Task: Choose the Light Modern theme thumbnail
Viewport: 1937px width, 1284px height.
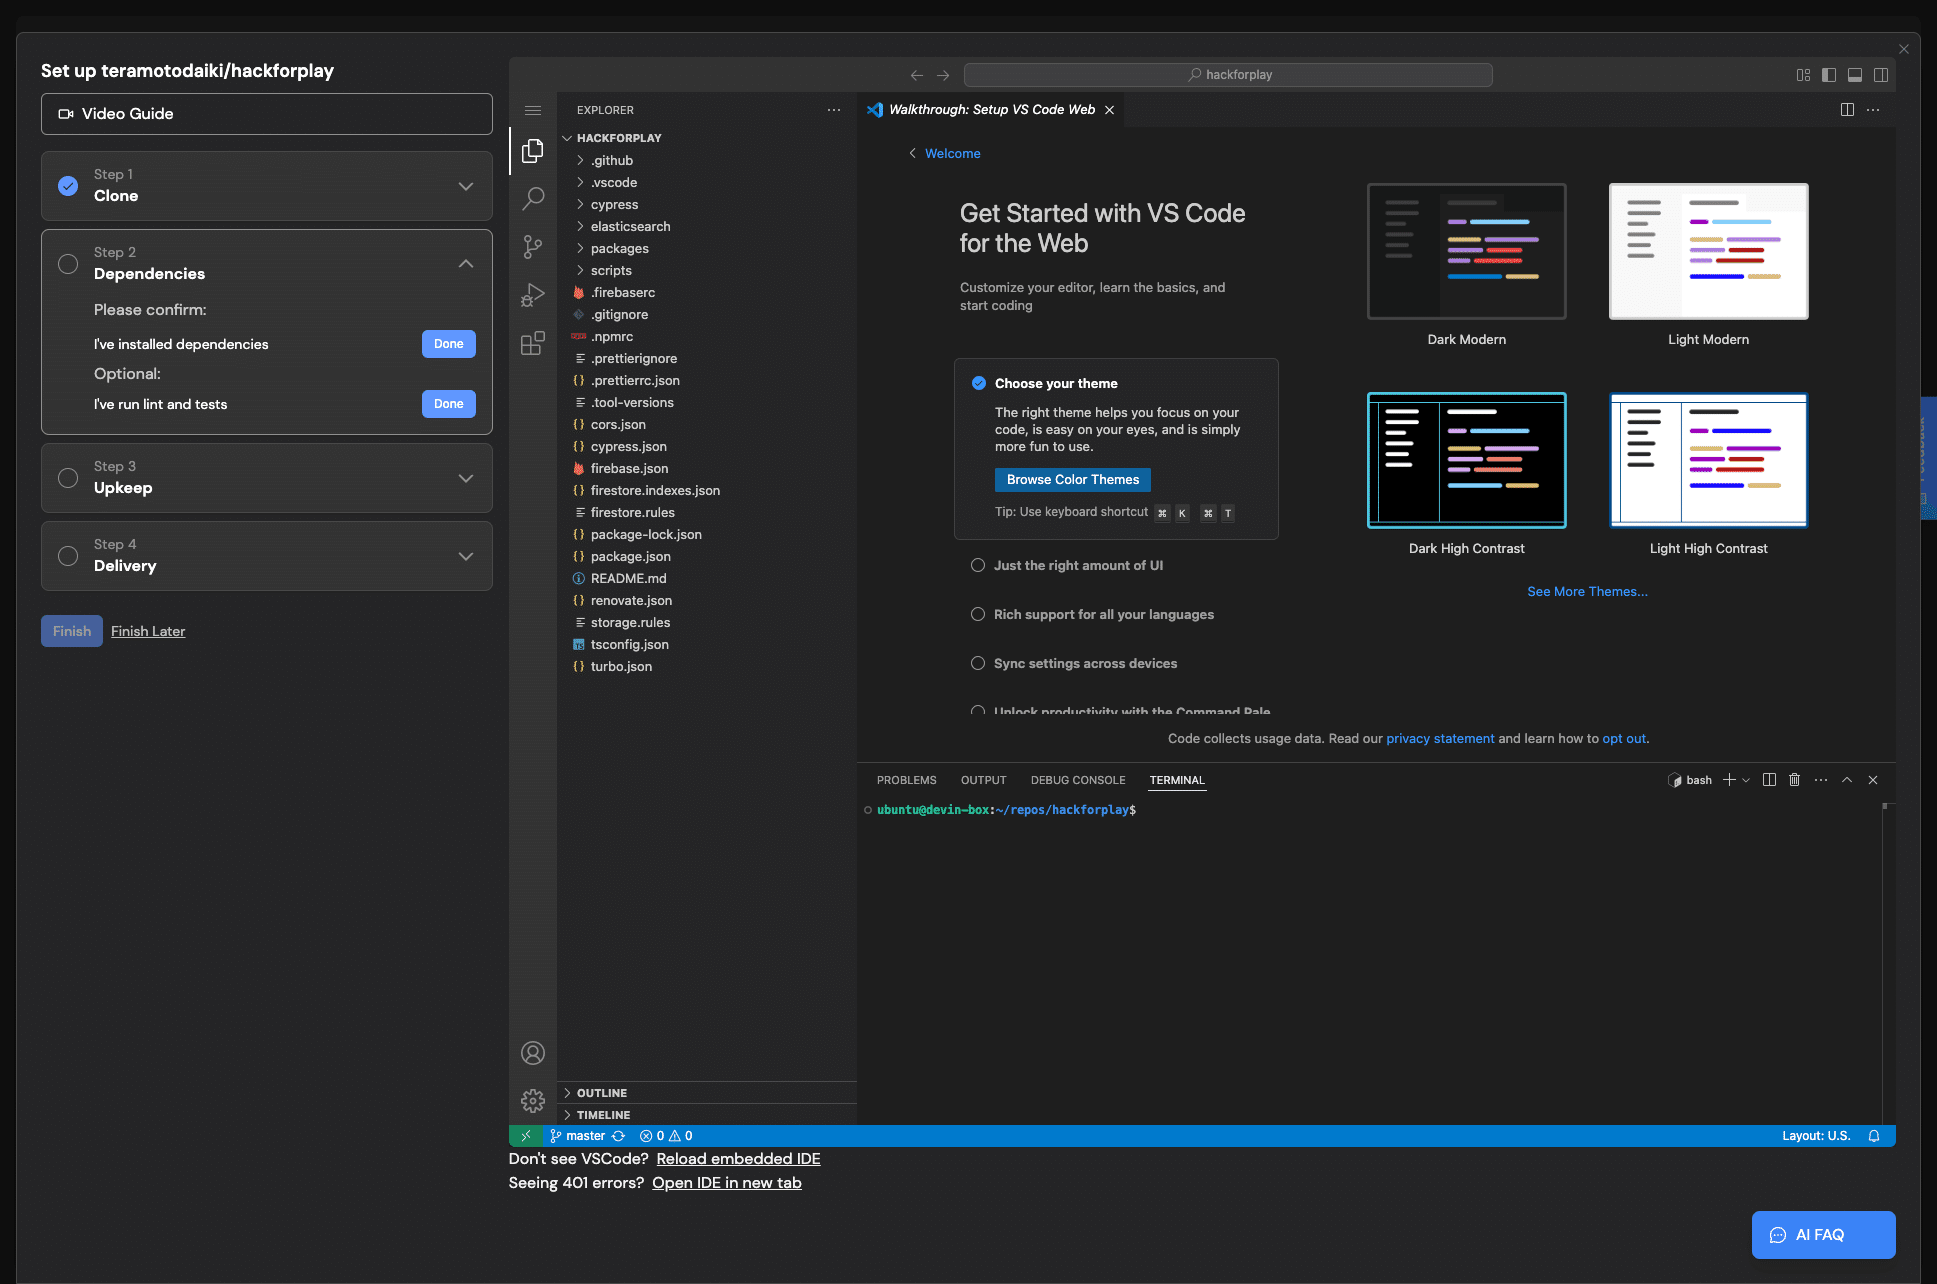Action: tap(1709, 251)
